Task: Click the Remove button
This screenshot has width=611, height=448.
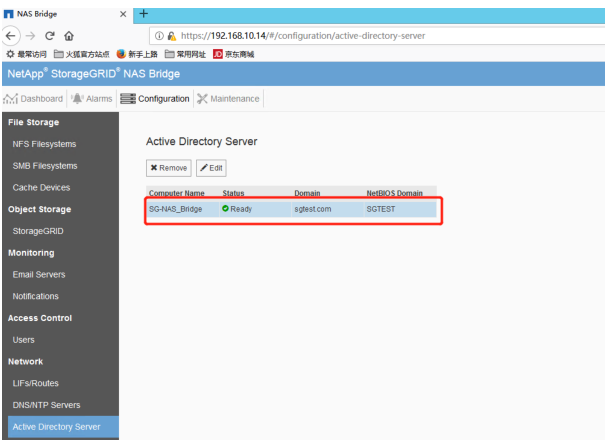Action: [169, 168]
